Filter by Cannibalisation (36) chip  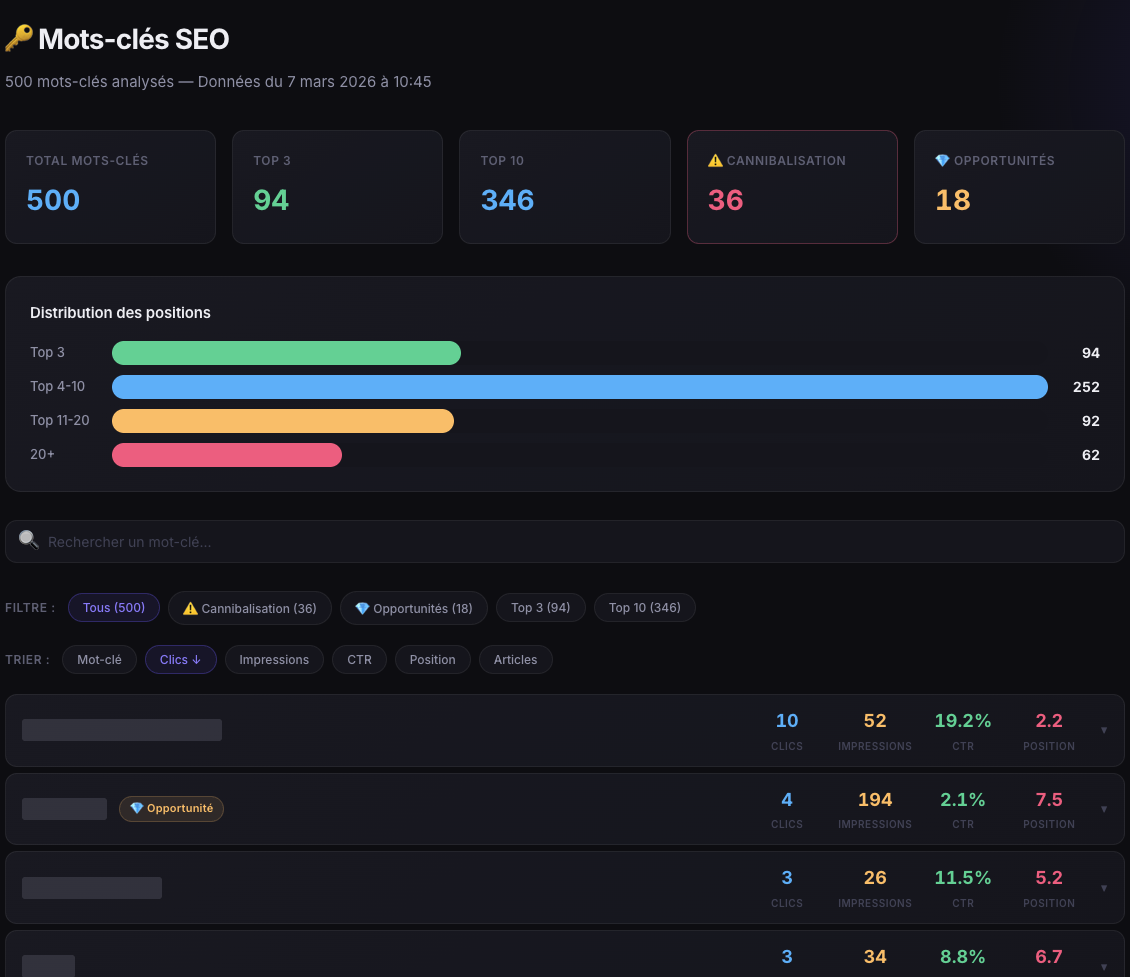[x=250, y=608]
